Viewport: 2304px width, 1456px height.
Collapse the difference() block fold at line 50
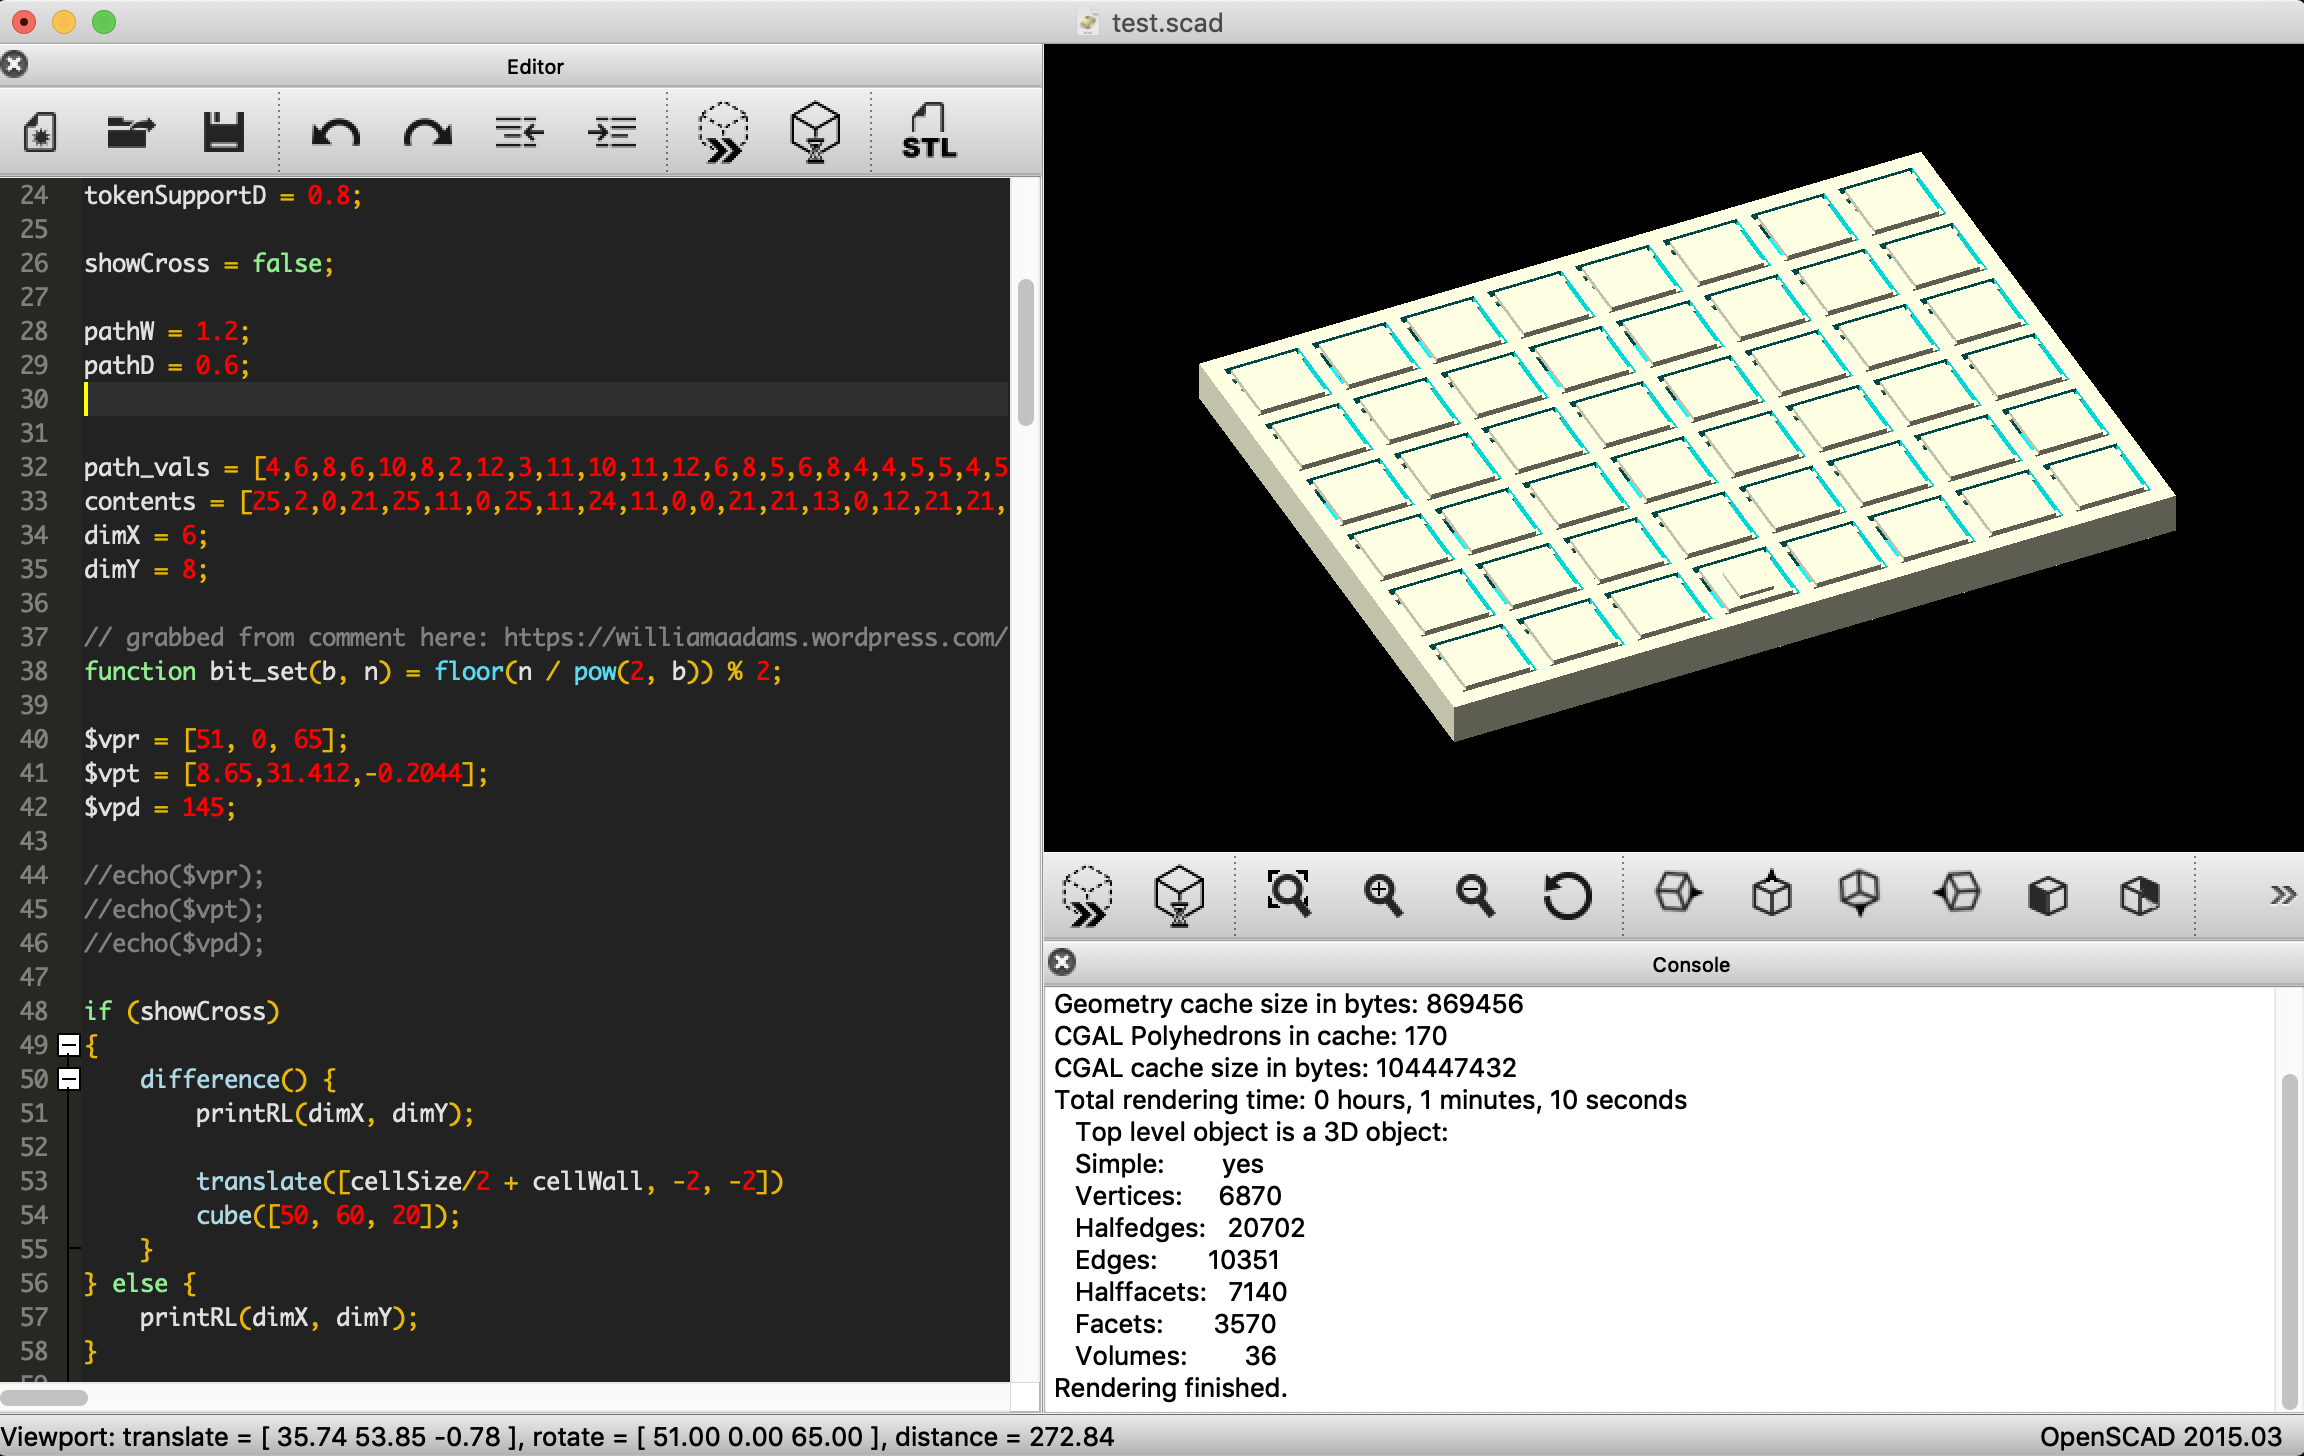coord(69,1079)
